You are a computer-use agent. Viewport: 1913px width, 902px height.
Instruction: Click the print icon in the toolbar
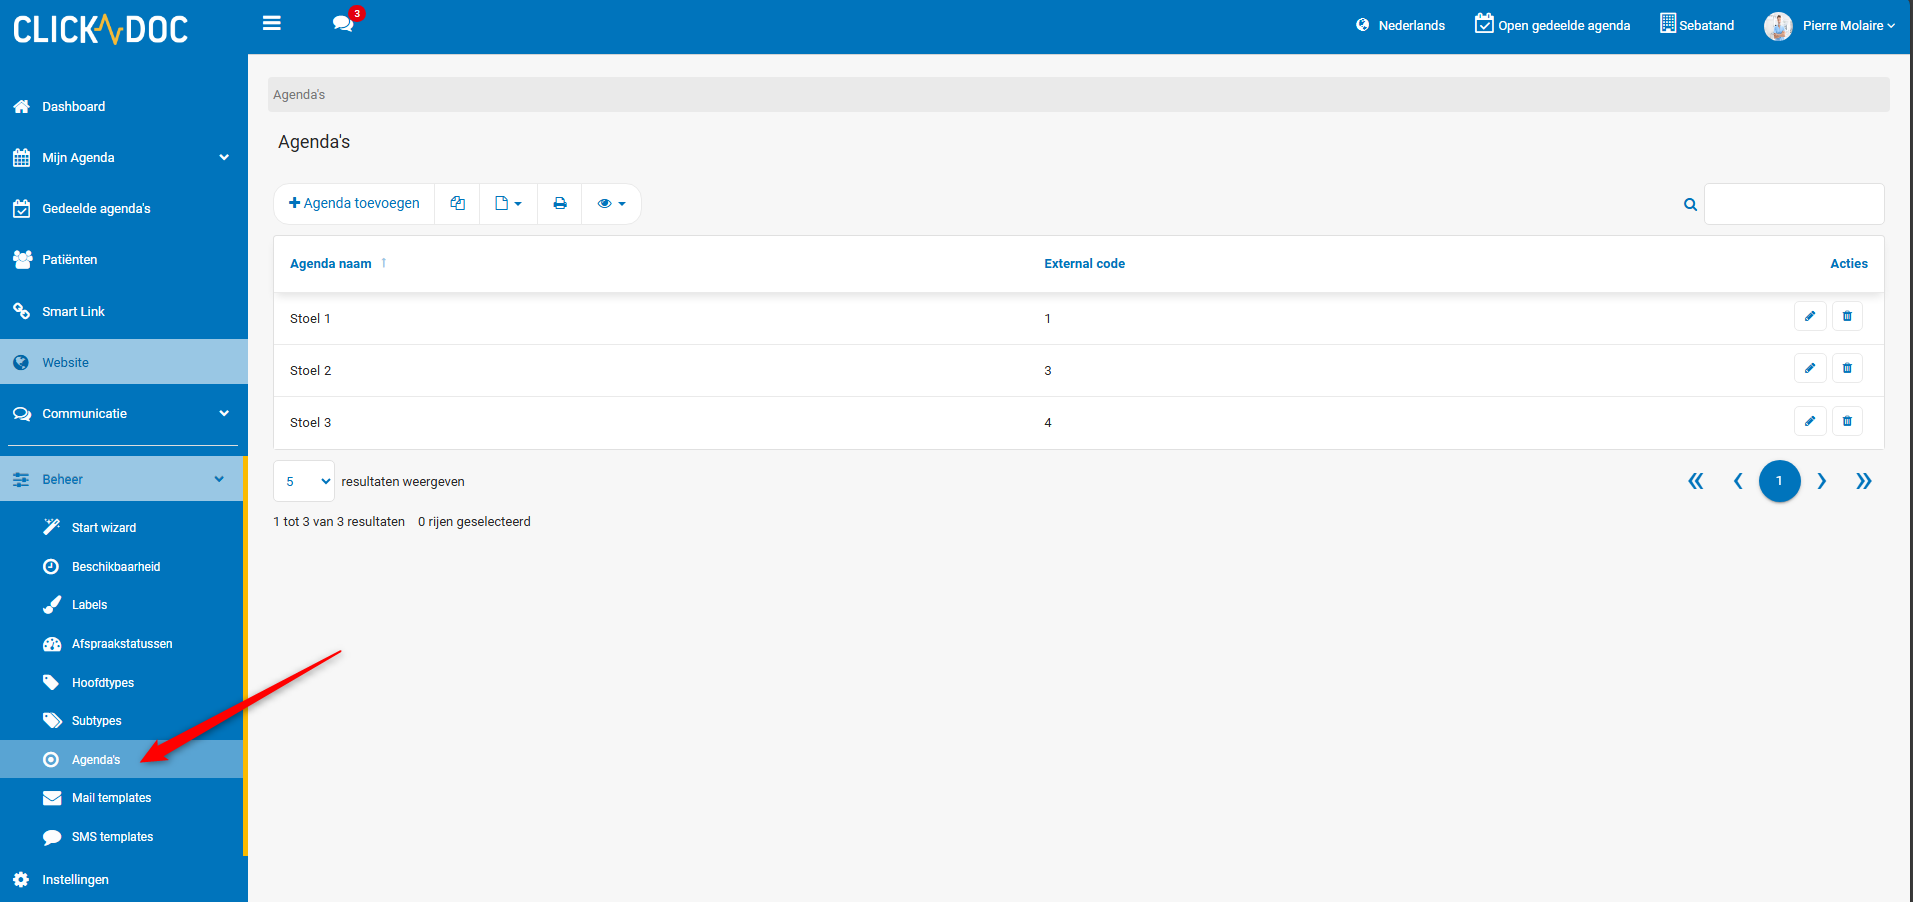[x=560, y=203]
